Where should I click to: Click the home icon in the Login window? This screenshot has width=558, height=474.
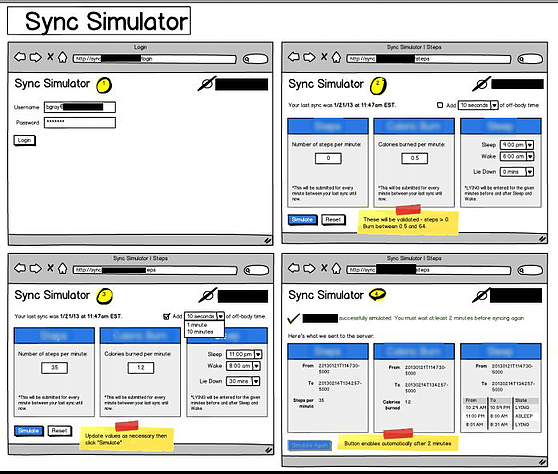click(63, 57)
